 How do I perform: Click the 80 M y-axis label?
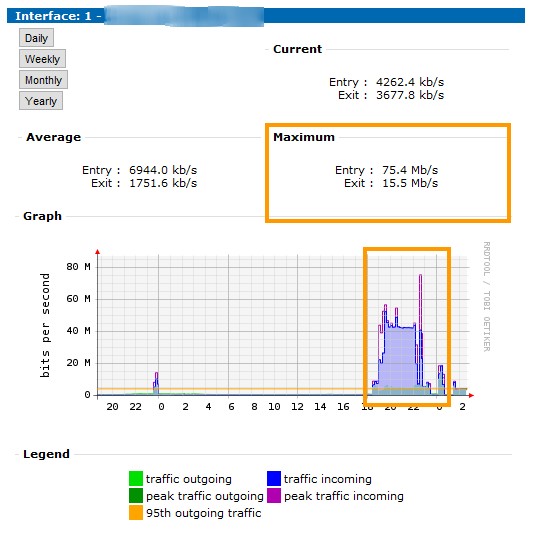click(79, 267)
